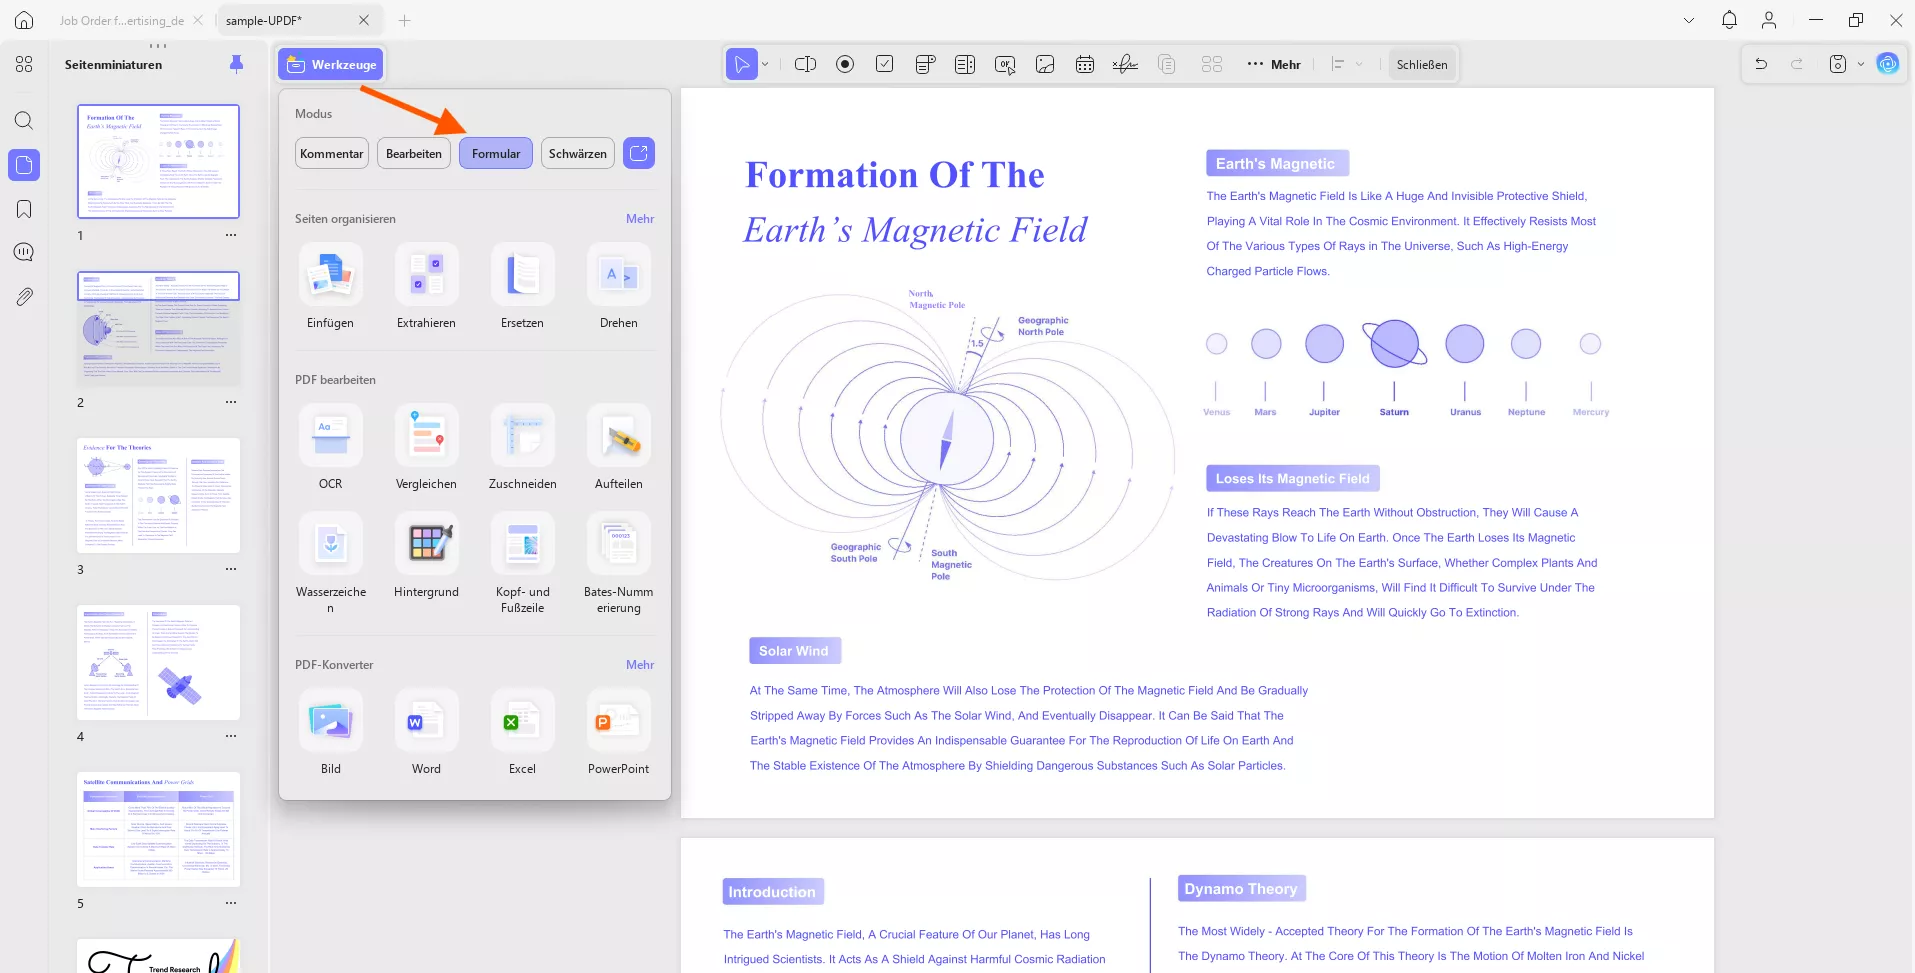Convert PDF to PowerPoint
Image resolution: width=1915 pixels, height=973 pixels.
pos(619,732)
